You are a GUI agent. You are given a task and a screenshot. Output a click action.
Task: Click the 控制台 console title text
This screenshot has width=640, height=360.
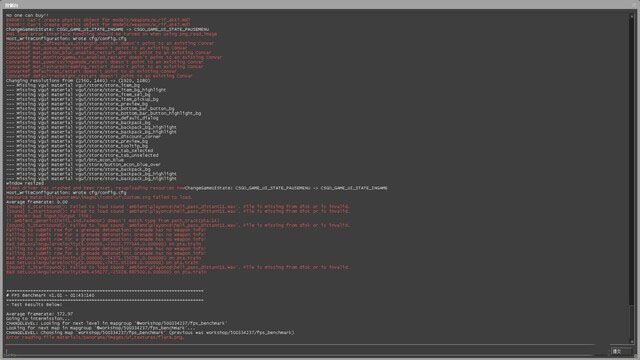pyautogui.click(x=11, y=5)
